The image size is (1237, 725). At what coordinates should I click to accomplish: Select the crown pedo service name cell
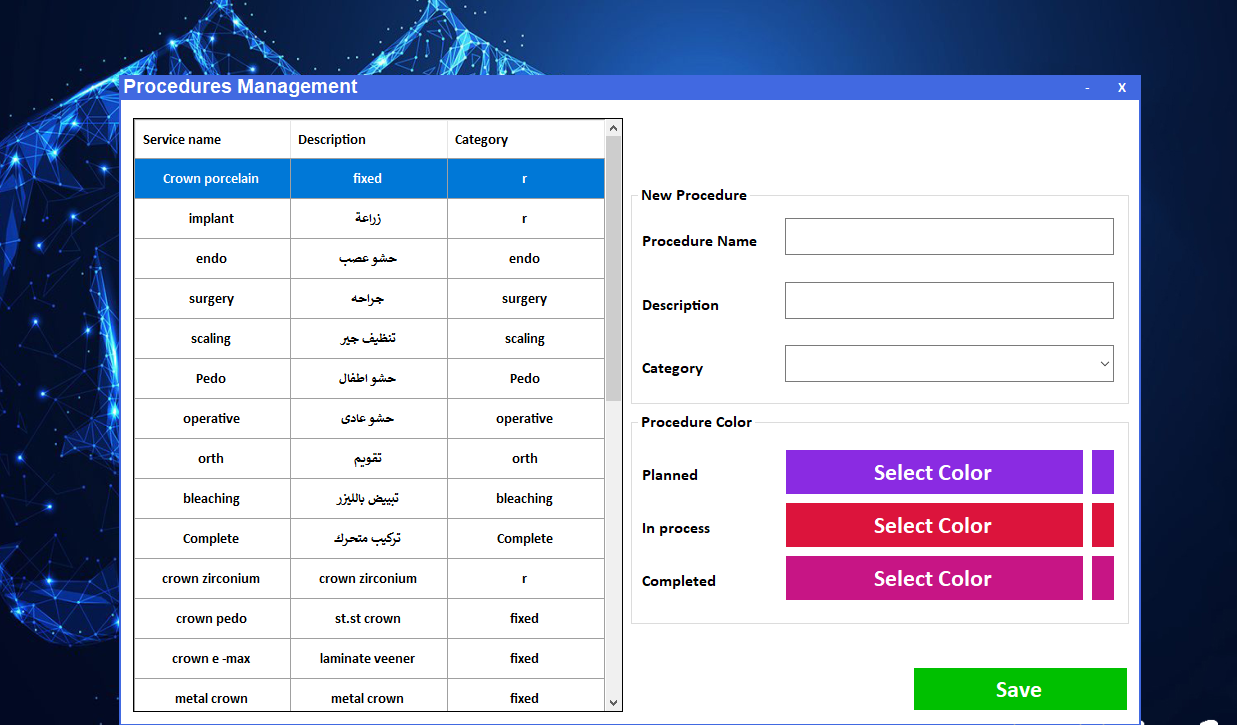pyautogui.click(x=212, y=619)
